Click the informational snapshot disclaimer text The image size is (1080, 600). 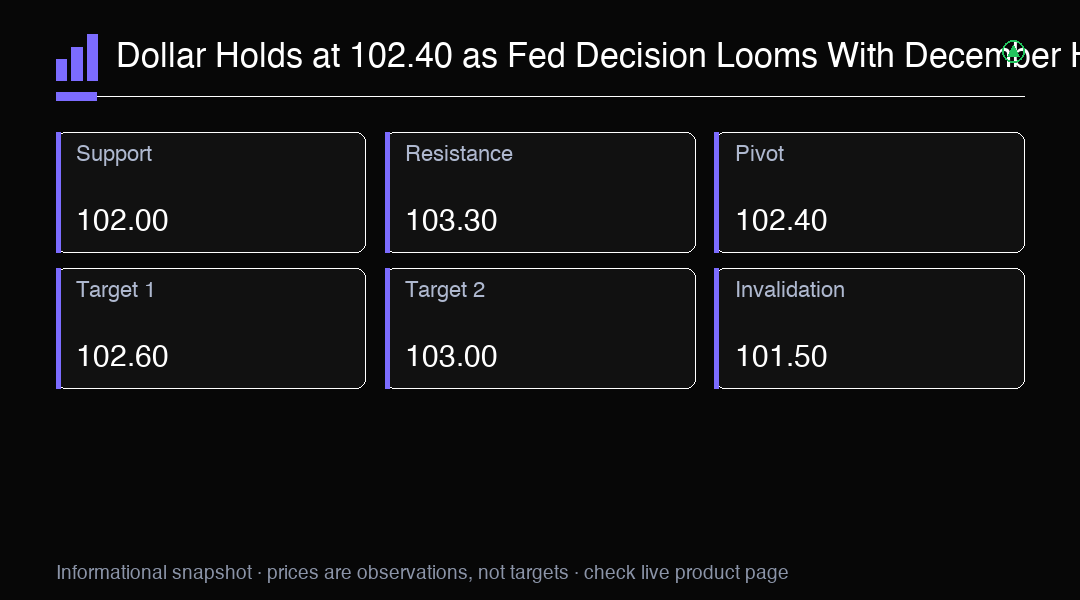point(422,572)
